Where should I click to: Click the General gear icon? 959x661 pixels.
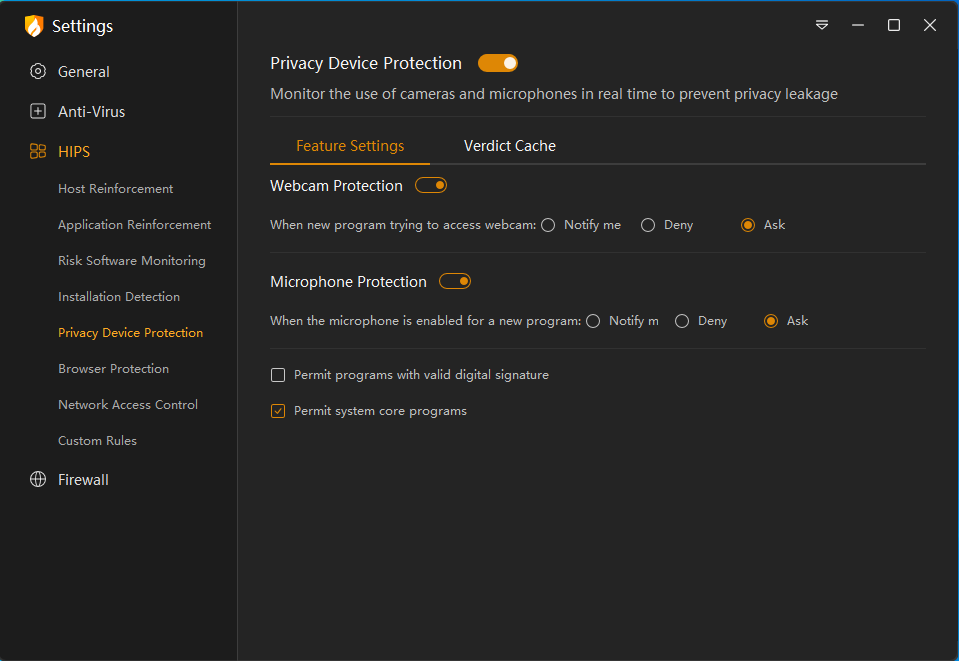coord(38,72)
